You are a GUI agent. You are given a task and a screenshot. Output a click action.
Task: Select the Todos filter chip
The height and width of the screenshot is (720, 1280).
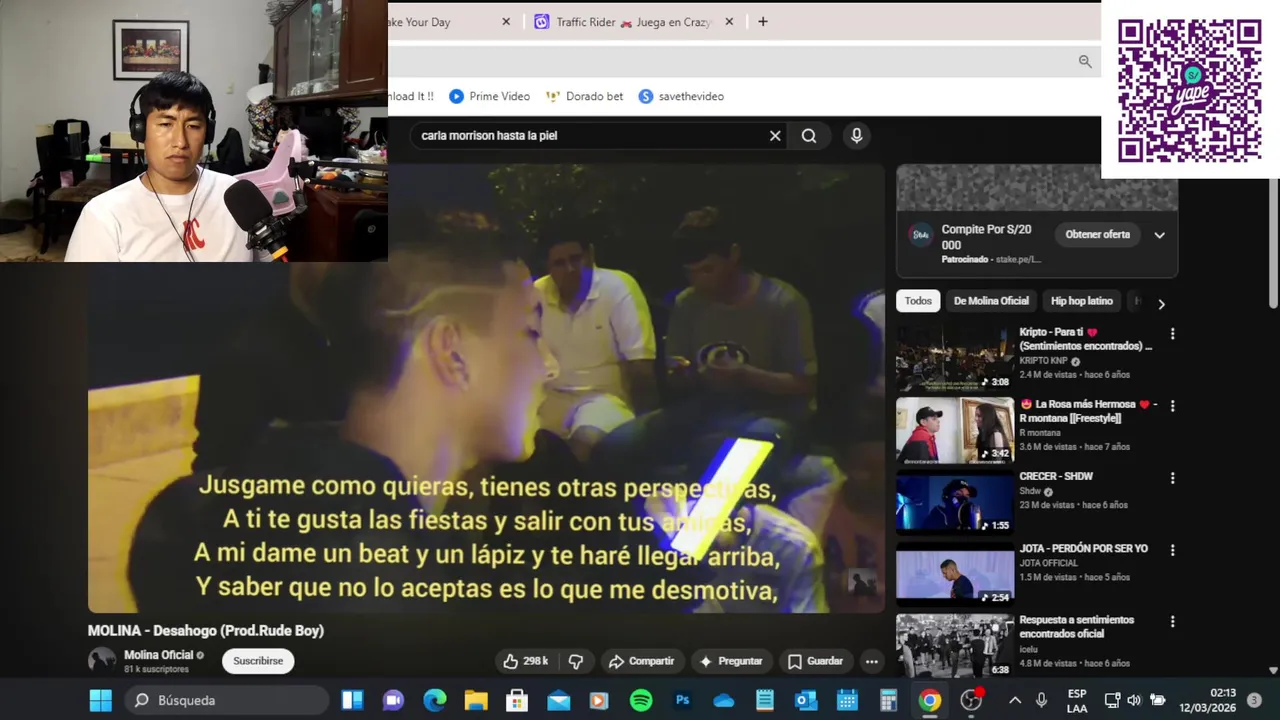click(918, 301)
